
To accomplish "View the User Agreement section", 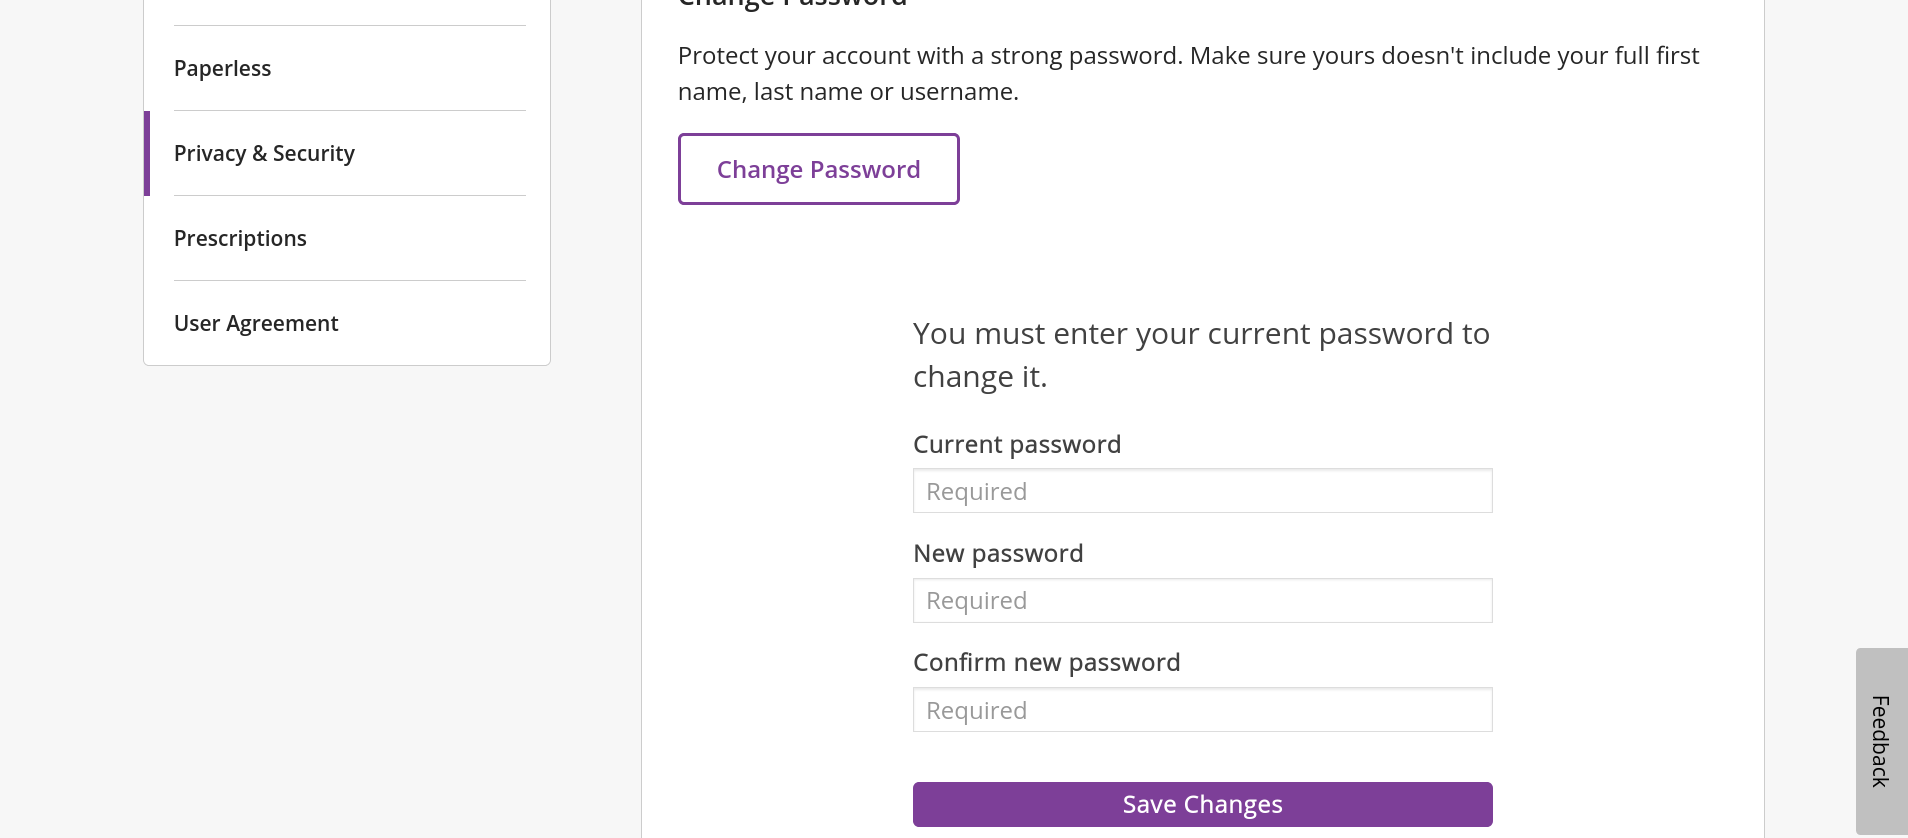I will click(x=256, y=323).
